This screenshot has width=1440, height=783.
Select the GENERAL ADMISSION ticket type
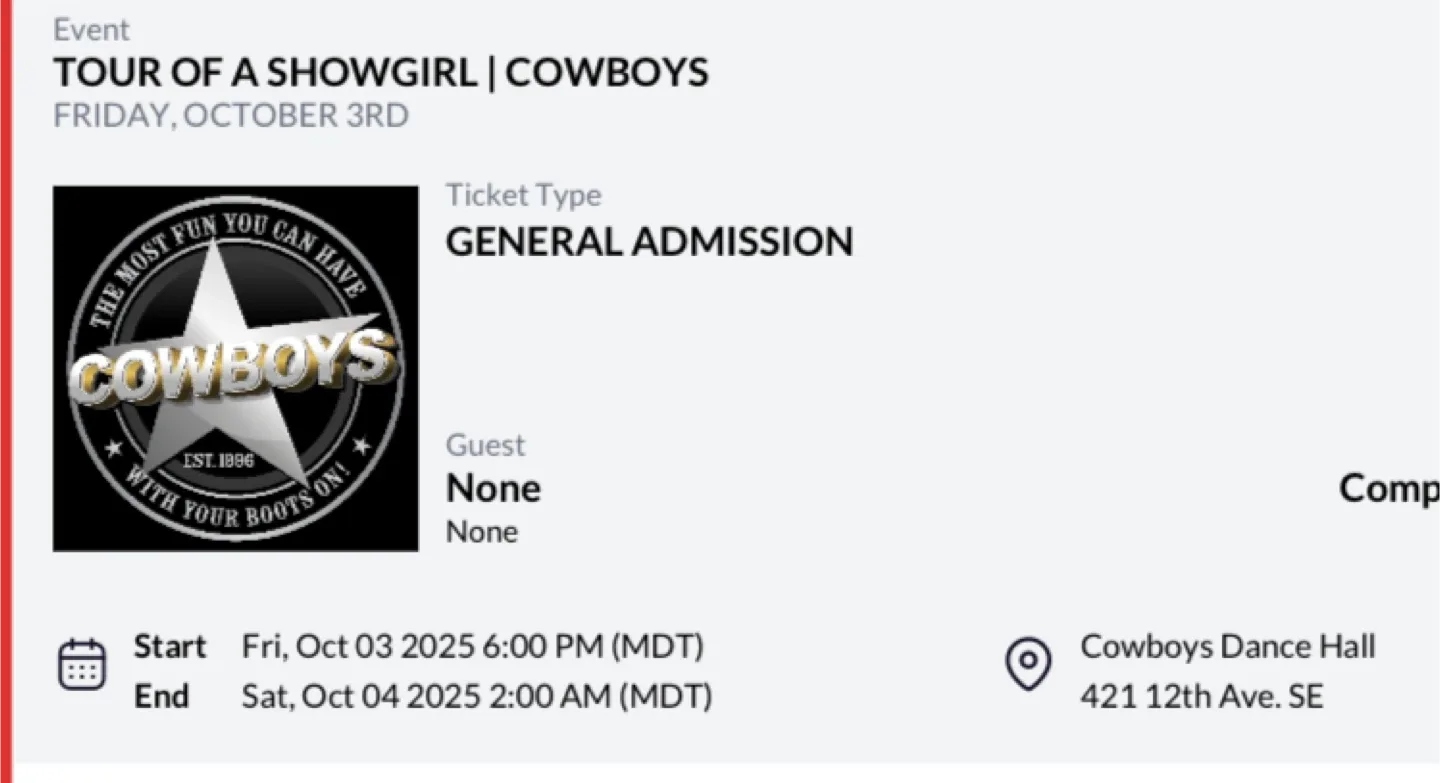point(649,242)
